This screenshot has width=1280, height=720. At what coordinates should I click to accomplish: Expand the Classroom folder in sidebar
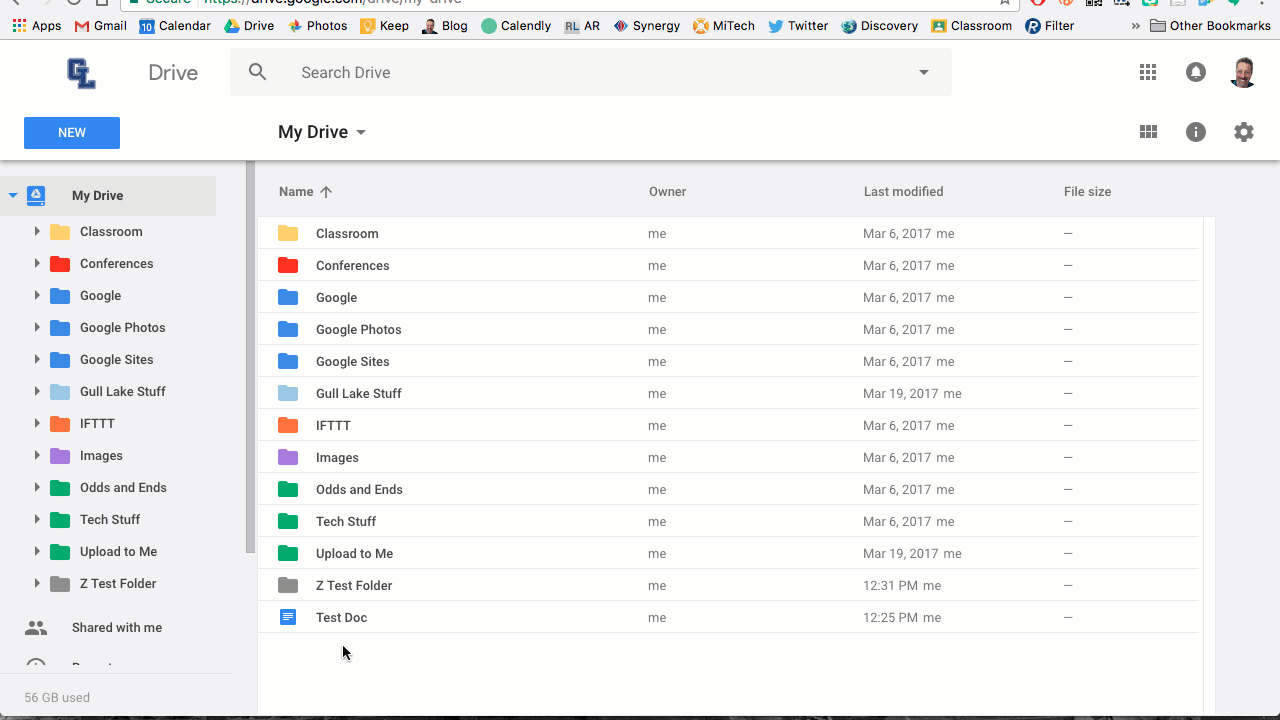(x=37, y=232)
